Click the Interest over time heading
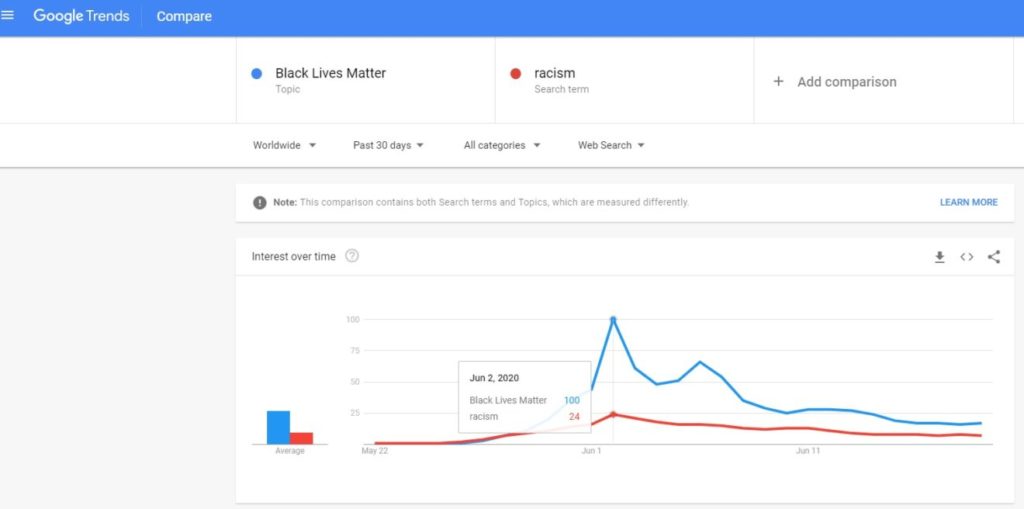Image resolution: width=1024 pixels, height=509 pixels. [x=294, y=256]
